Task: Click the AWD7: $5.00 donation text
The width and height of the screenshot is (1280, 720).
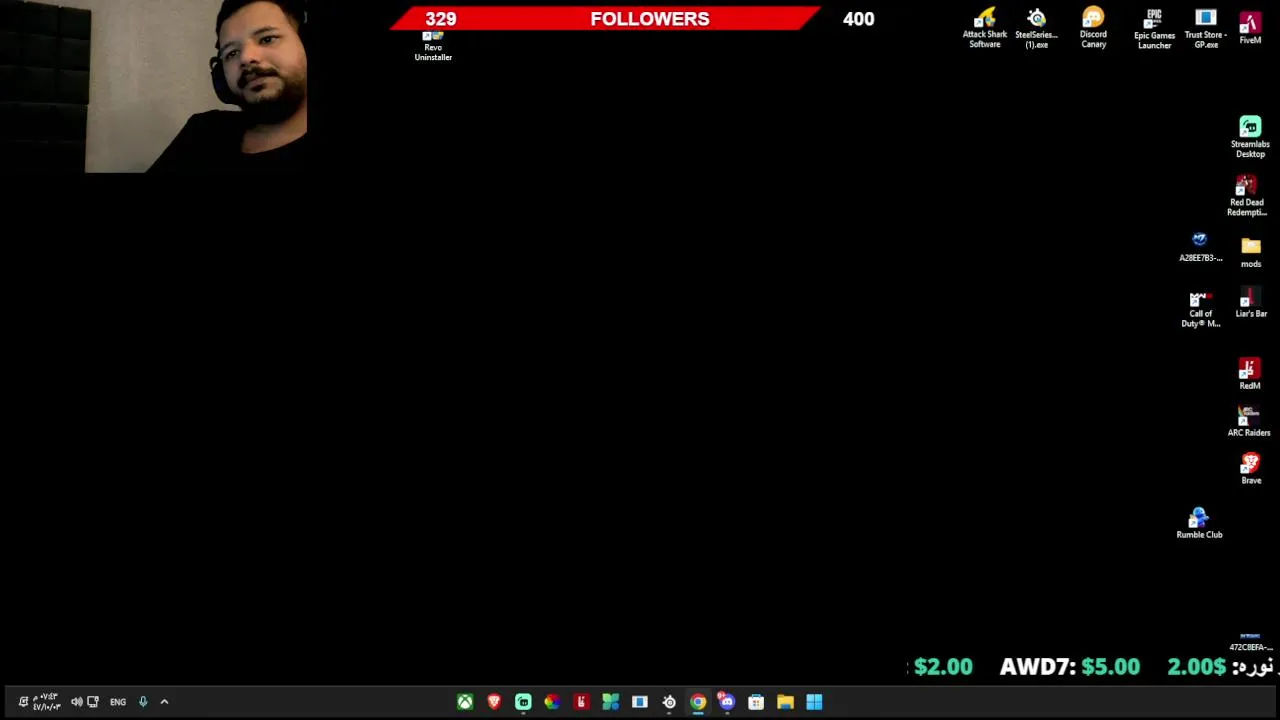Action: [x=1069, y=667]
